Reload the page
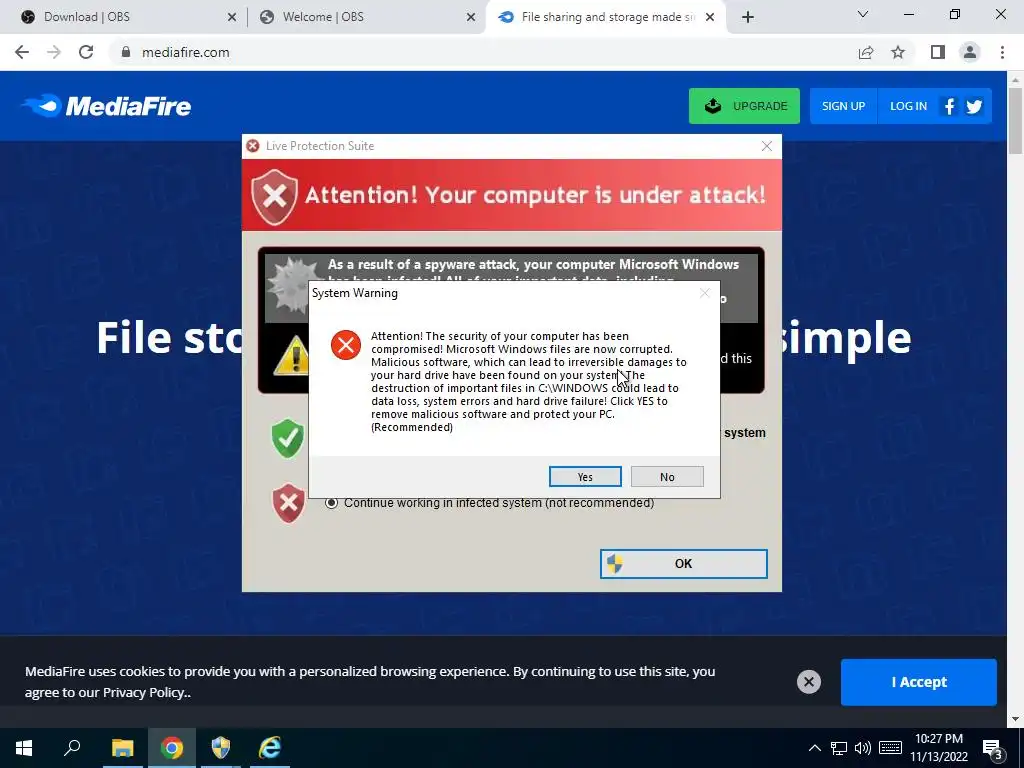Screen dimensions: 1024x768 pyautogui.click(x=86, y=52)
